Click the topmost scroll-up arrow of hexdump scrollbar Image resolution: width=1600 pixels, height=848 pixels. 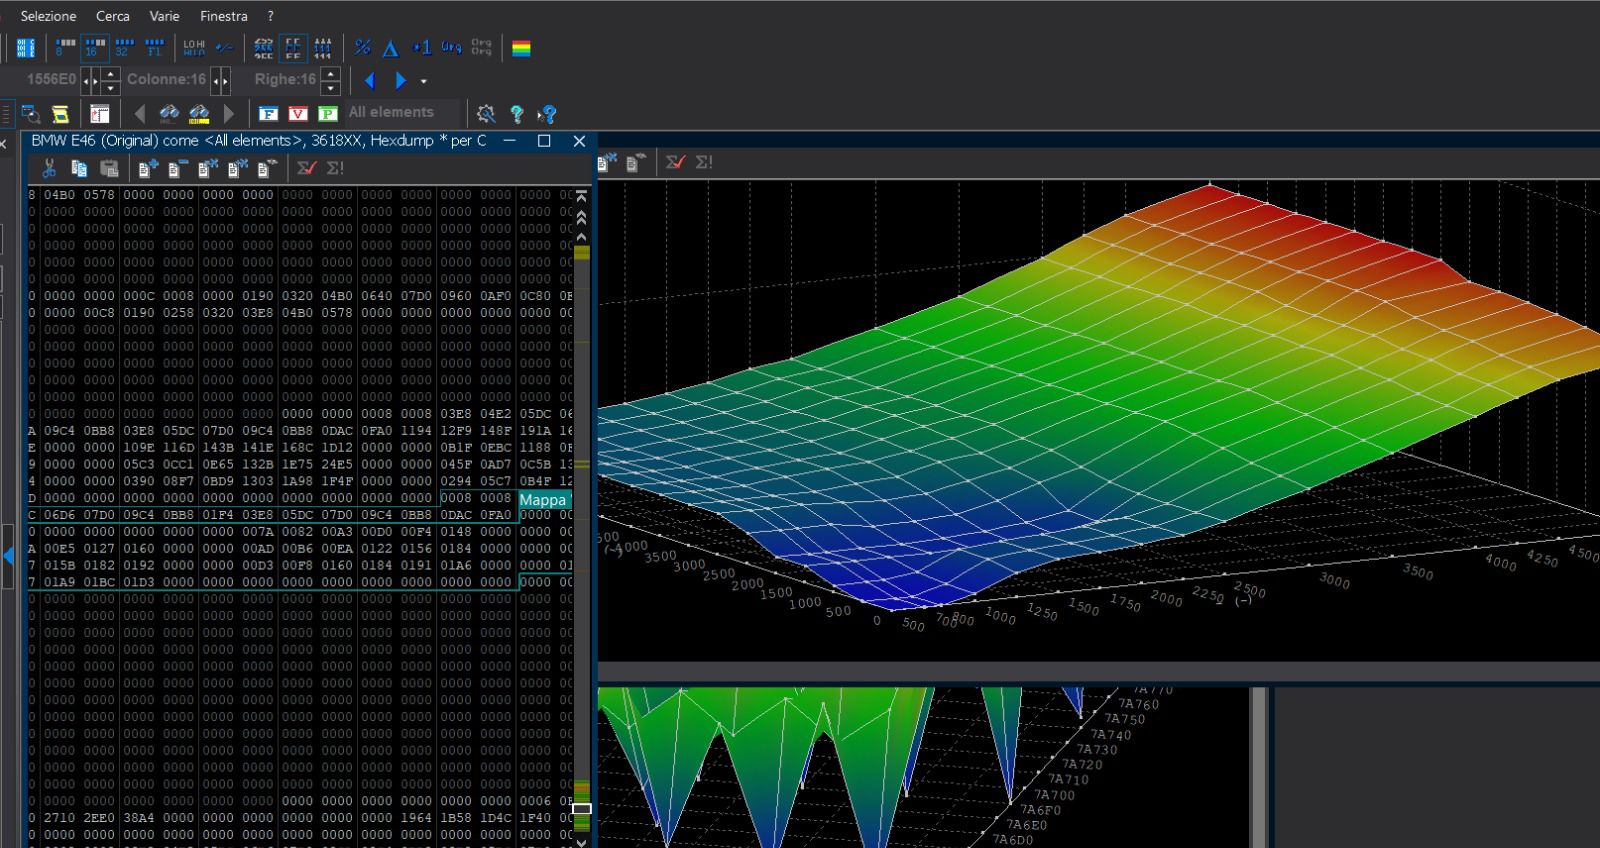(x=581, y=196)
